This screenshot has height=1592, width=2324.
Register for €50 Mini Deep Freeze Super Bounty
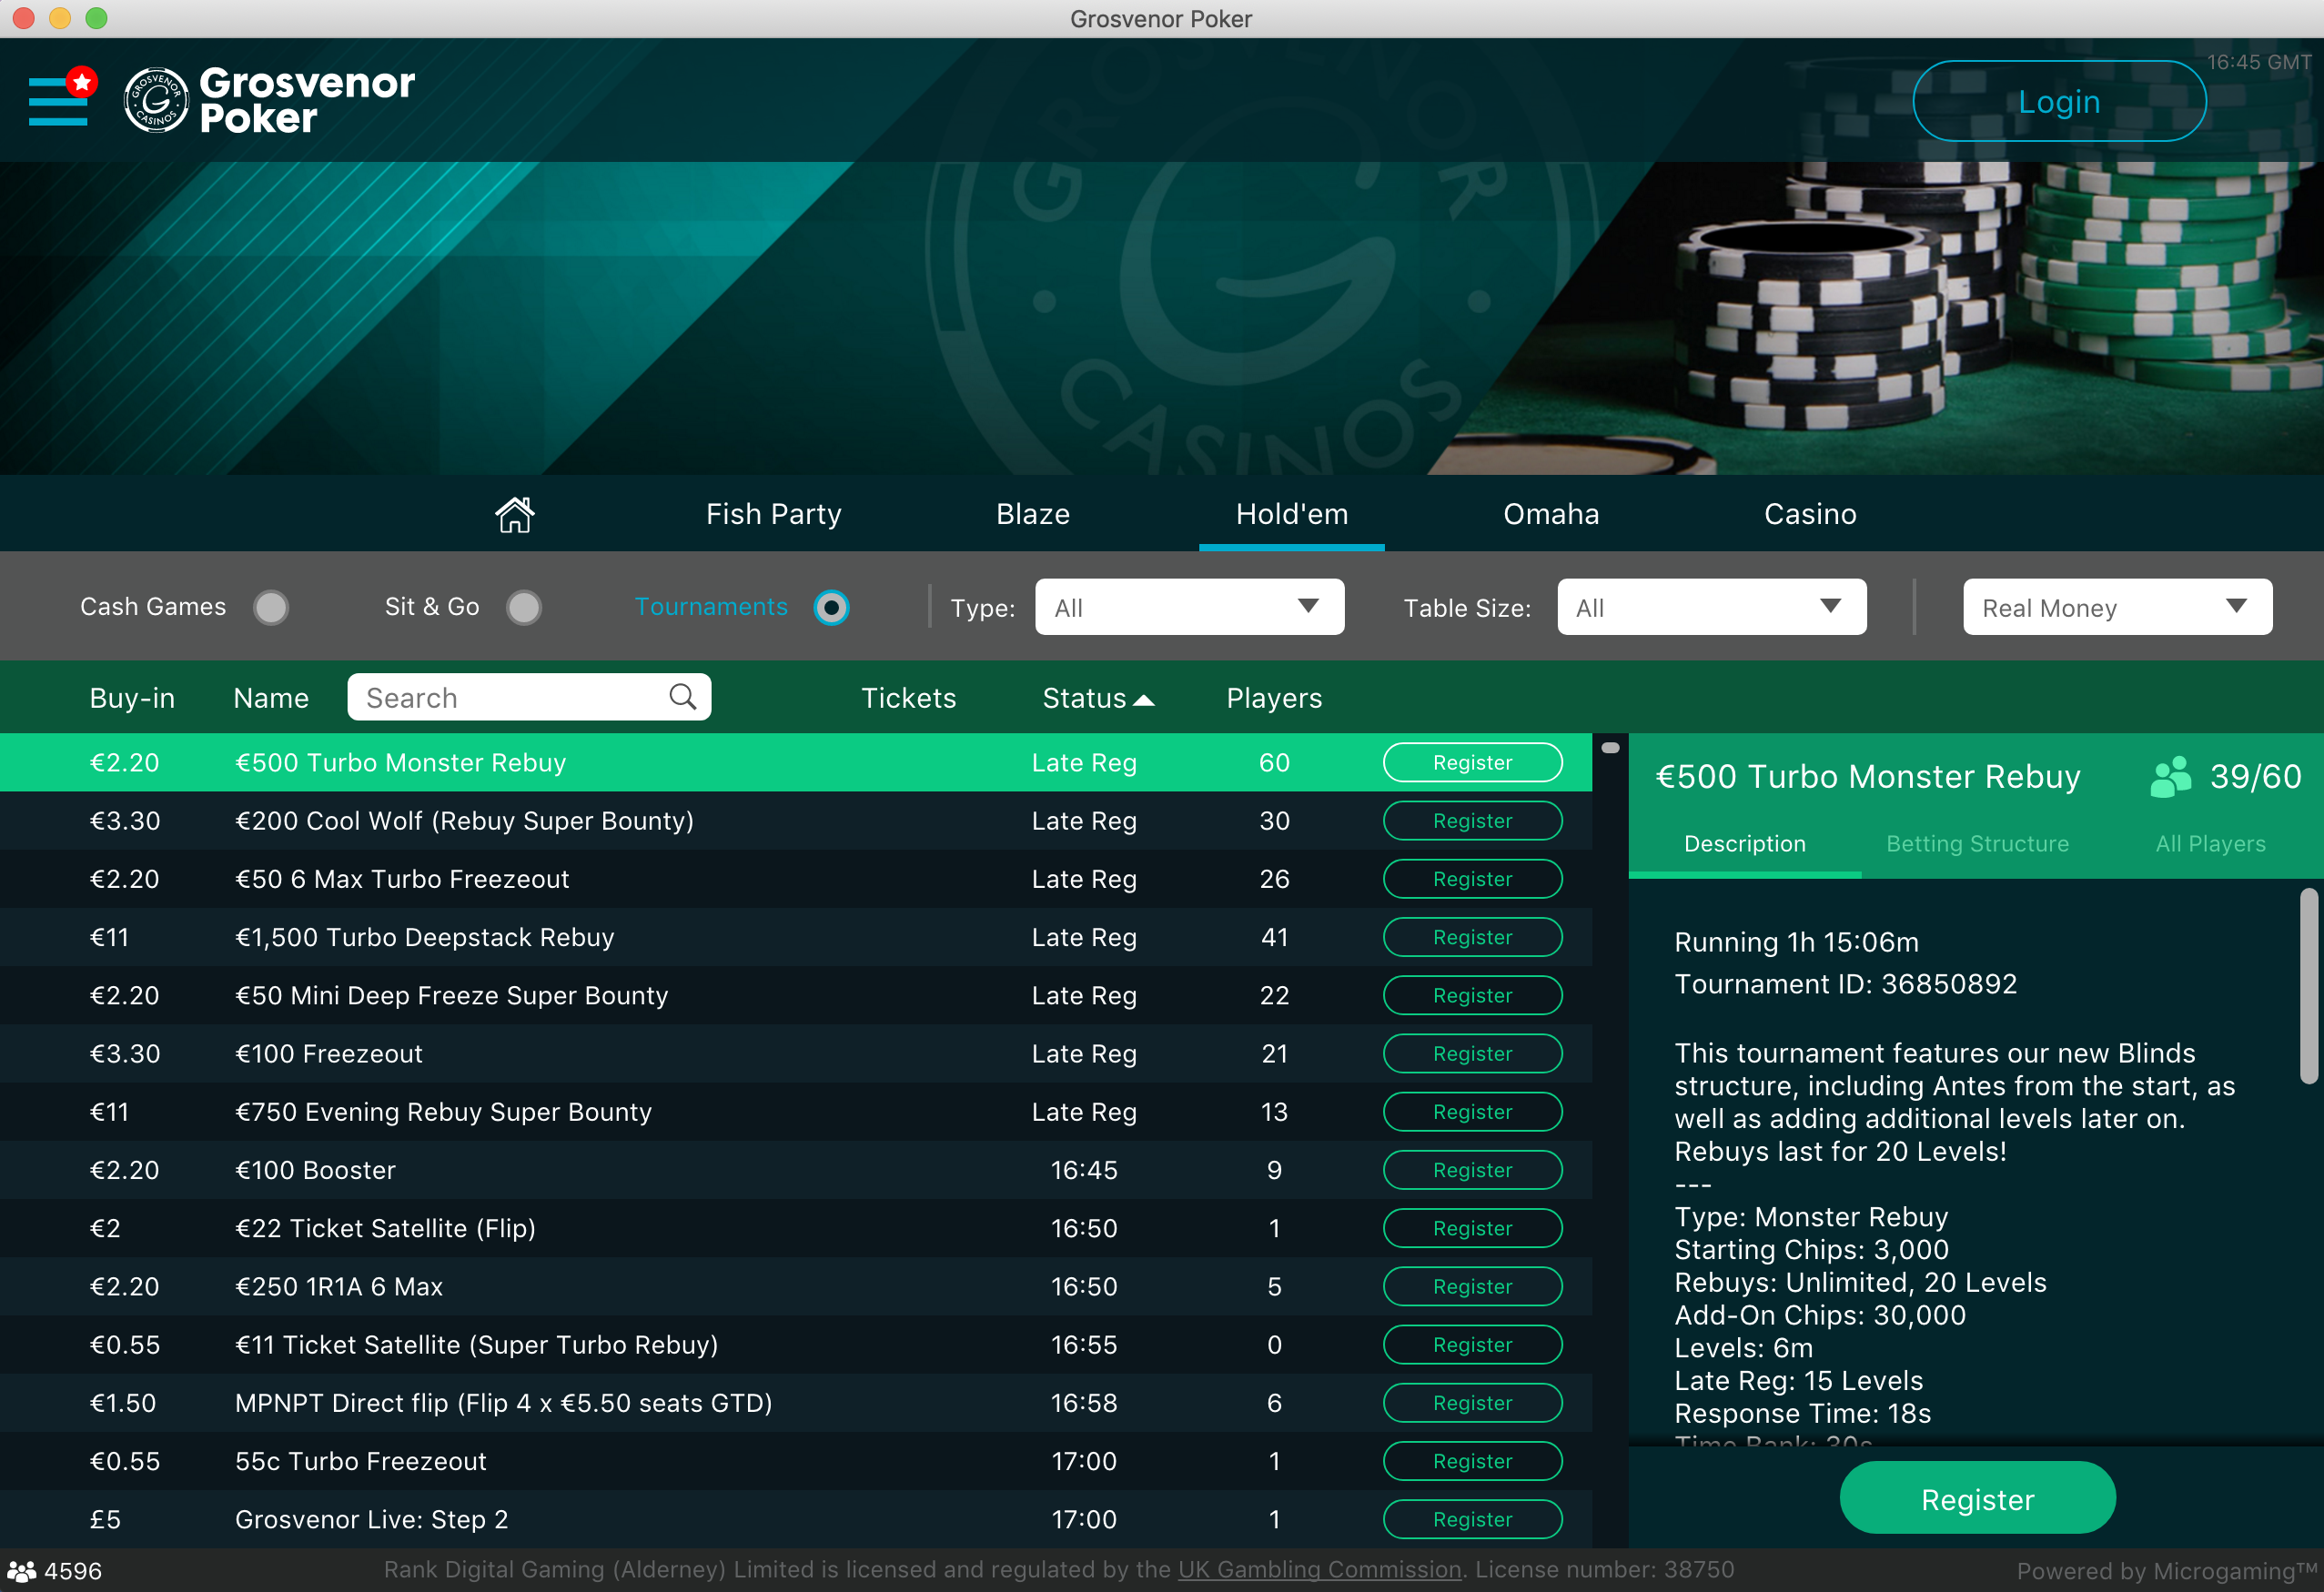click(x=1472, y=996)
